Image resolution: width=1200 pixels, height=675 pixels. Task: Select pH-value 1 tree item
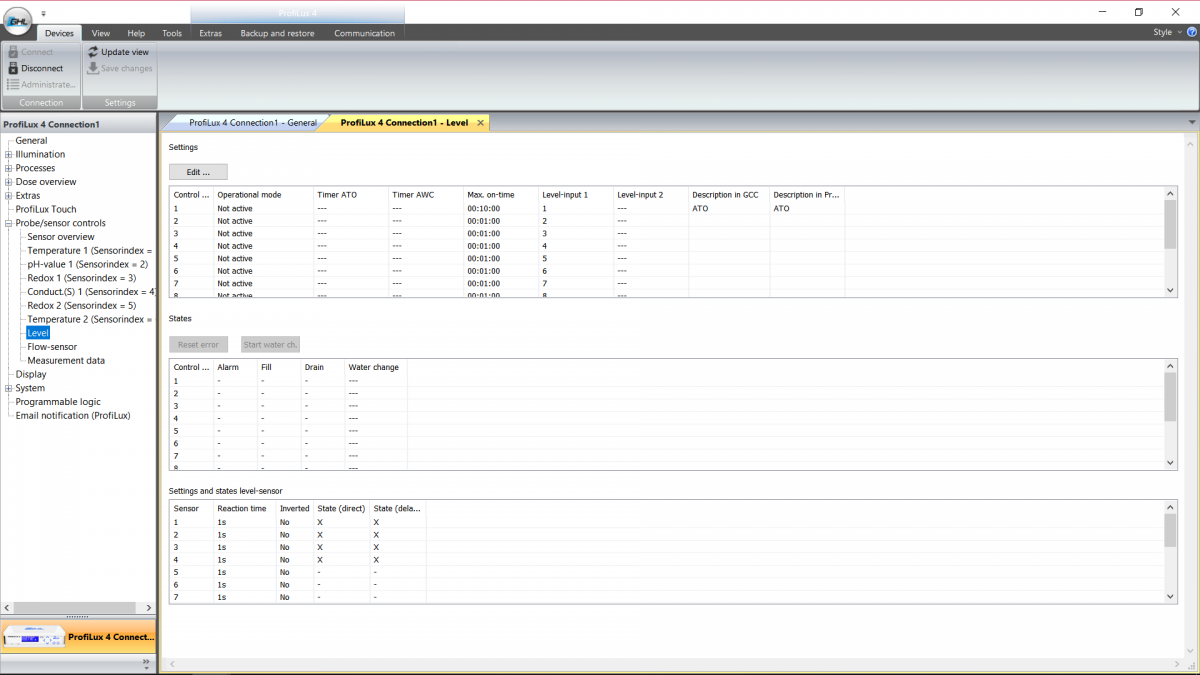click(x=88, y=265)
